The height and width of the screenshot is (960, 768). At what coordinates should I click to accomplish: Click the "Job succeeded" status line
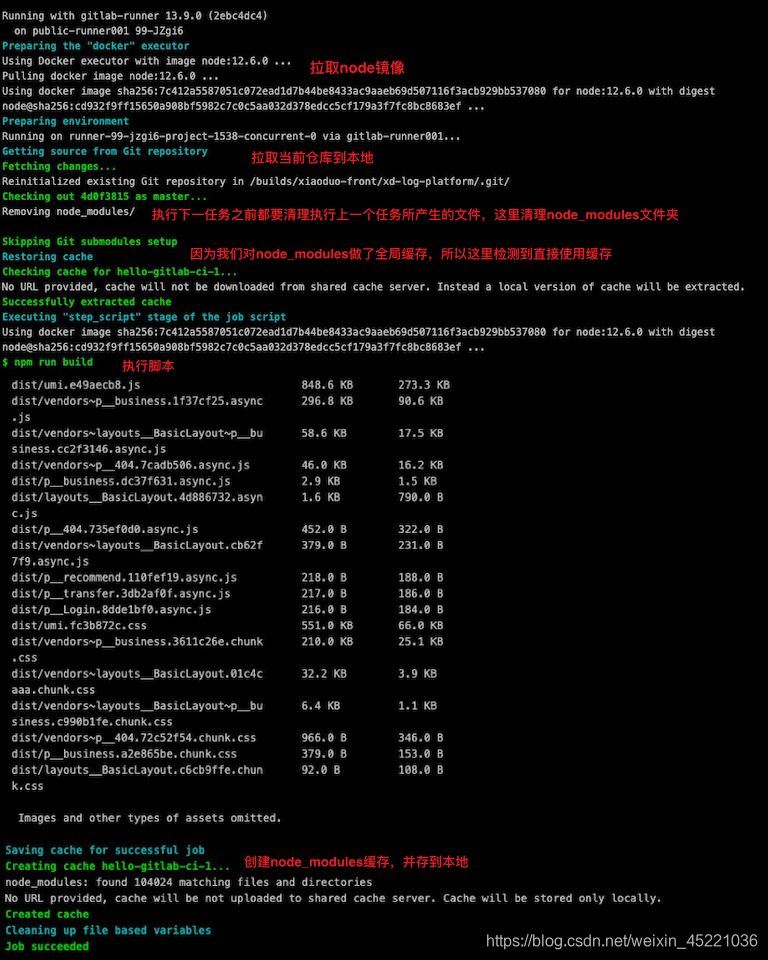click(47, 947)
